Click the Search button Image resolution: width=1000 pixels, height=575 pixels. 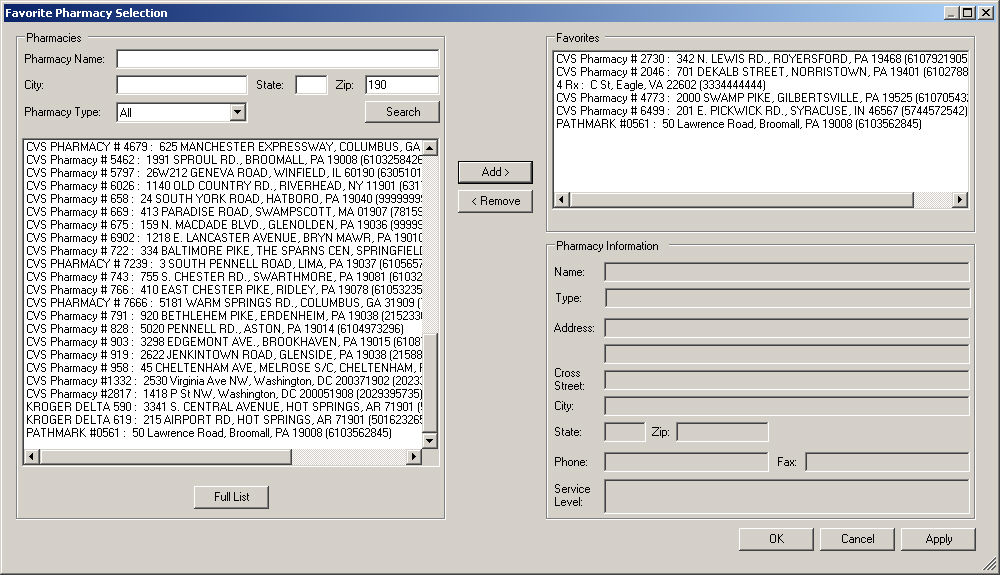[x=402, y=112]
